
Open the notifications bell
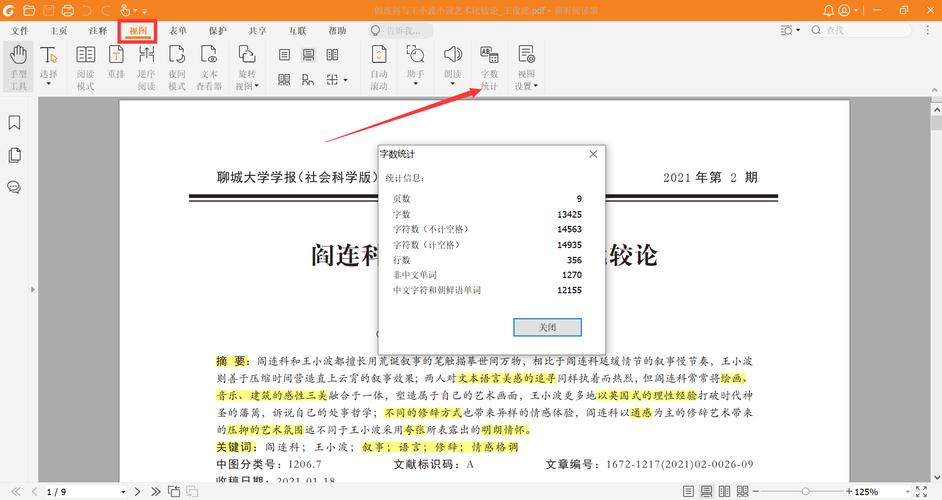point(828,10)
